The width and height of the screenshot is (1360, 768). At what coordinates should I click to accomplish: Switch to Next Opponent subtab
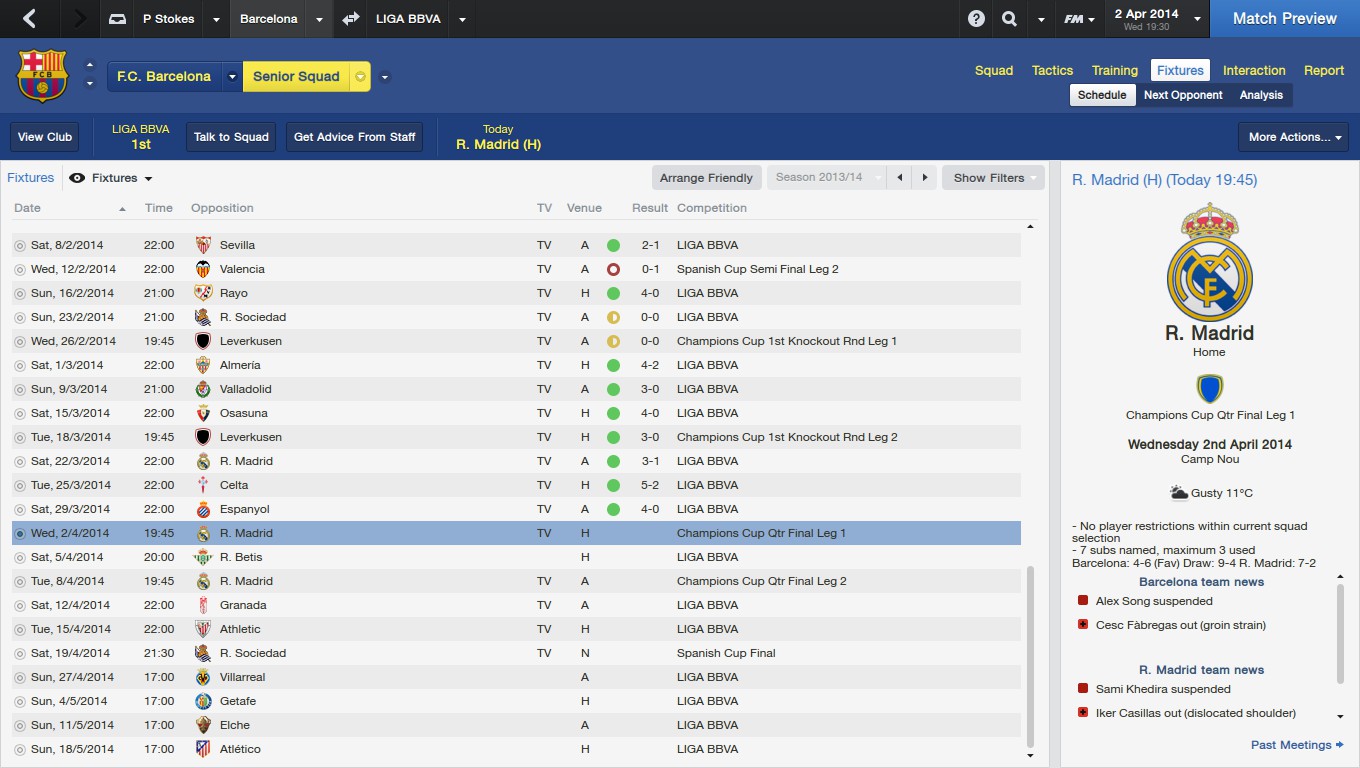tap(1183, 95)
